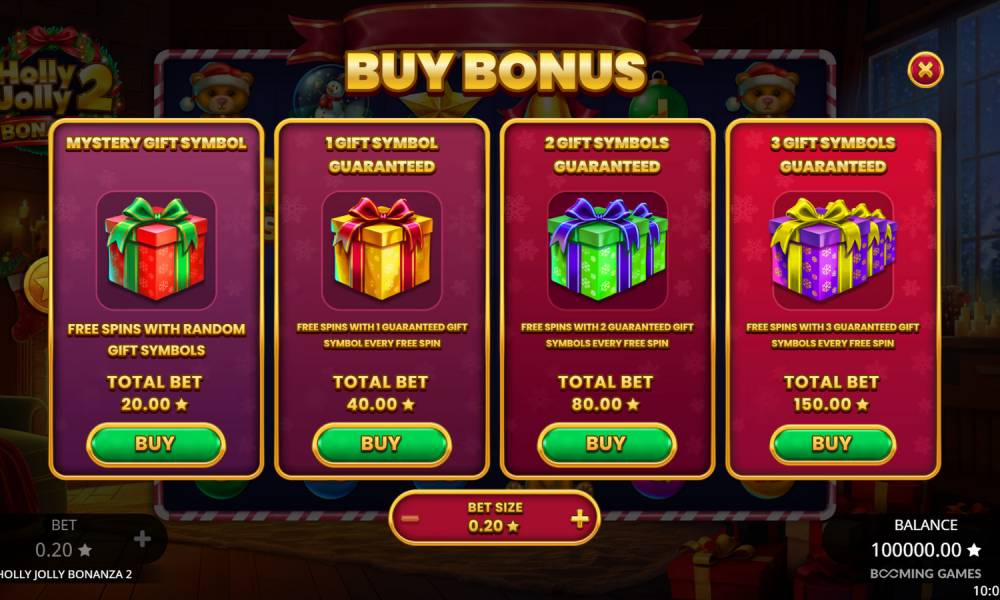Click the main Bet 0.20 display

coord(63,550)
